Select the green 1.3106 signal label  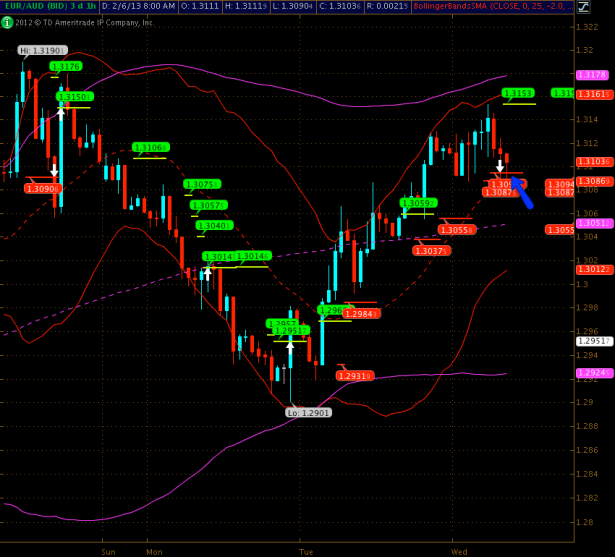click(150, 148)
